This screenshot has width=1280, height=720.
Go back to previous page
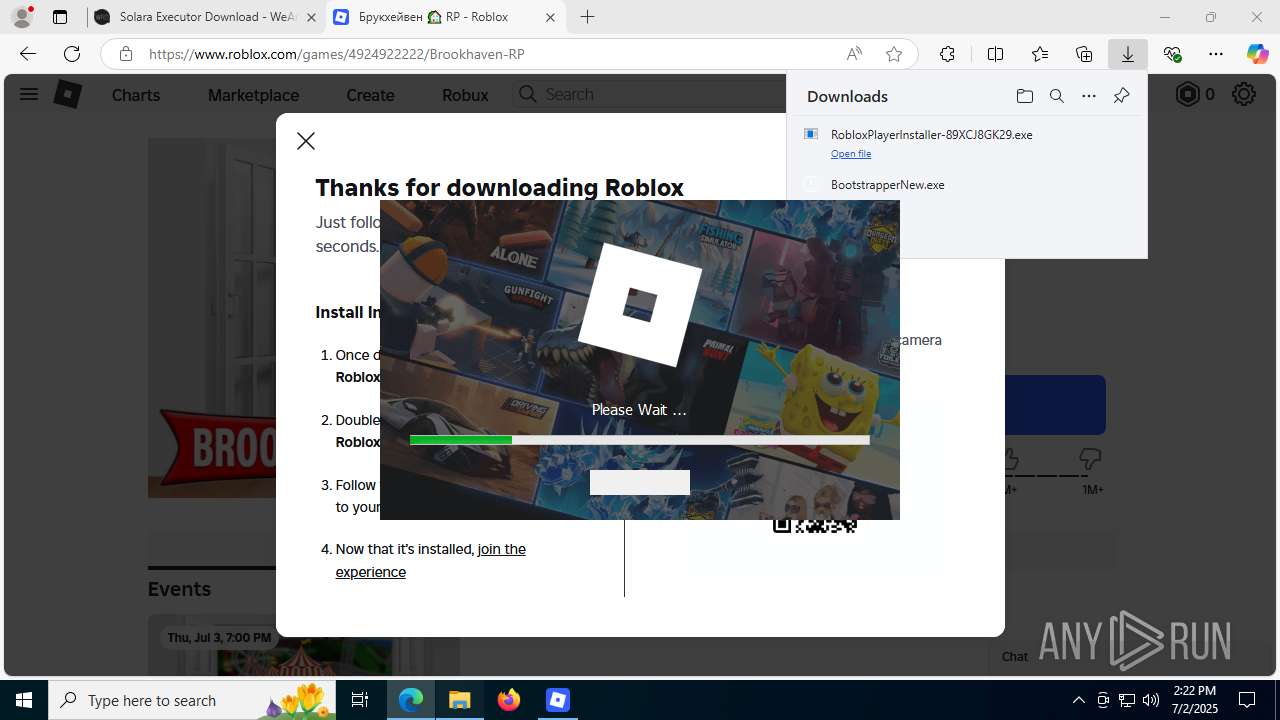(x=28, y=54)
